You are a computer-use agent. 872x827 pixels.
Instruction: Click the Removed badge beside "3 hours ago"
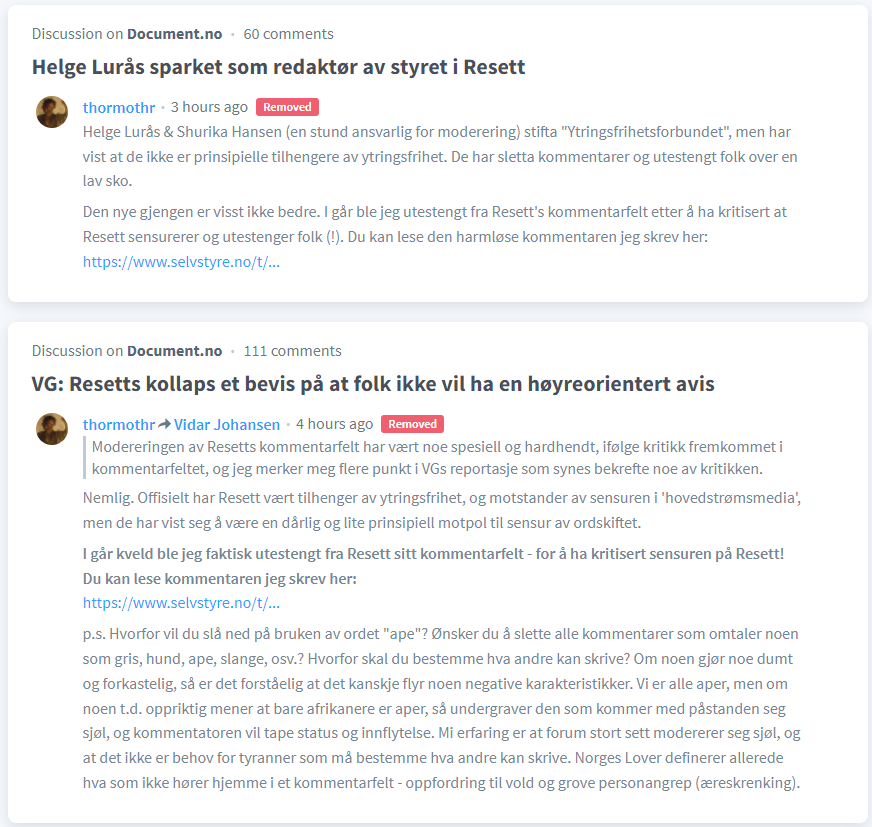(x=287, y=107)
